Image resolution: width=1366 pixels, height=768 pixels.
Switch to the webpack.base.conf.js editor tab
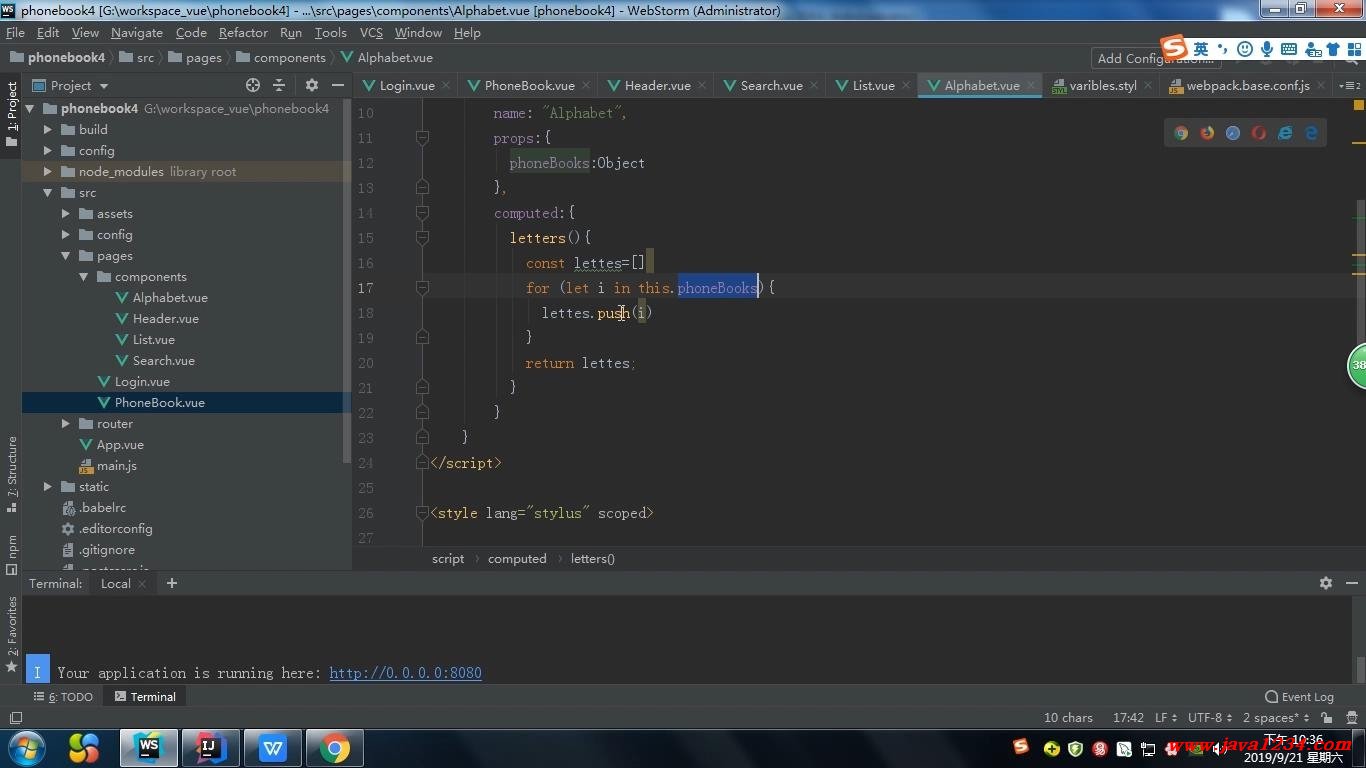[x=1247, y=85]
